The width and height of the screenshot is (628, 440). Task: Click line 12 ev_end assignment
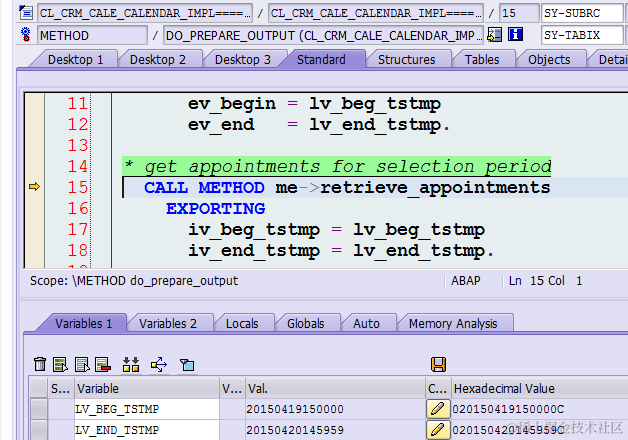319,125
